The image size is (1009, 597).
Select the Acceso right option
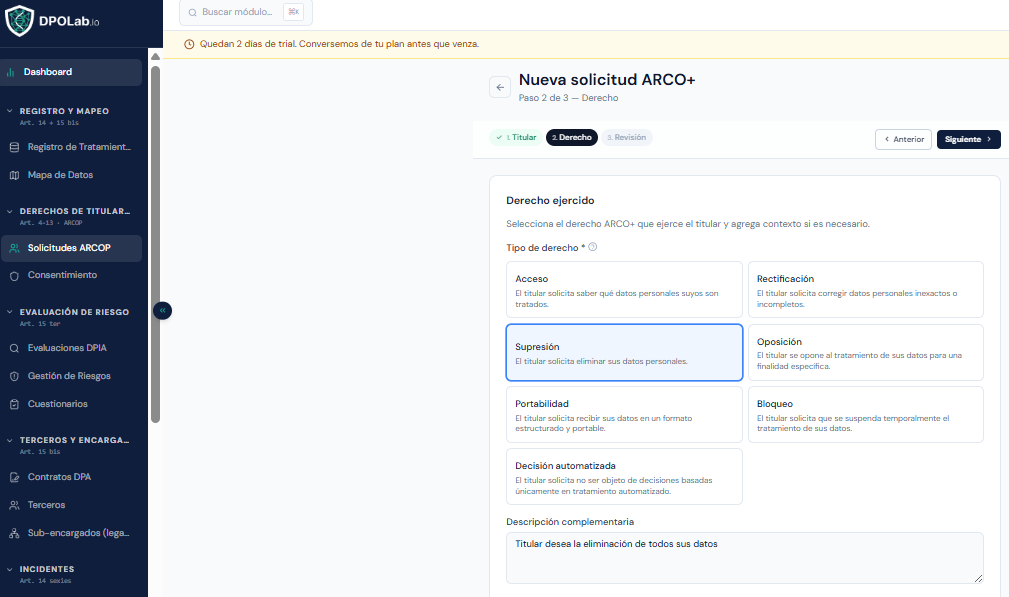coord(624,289)
